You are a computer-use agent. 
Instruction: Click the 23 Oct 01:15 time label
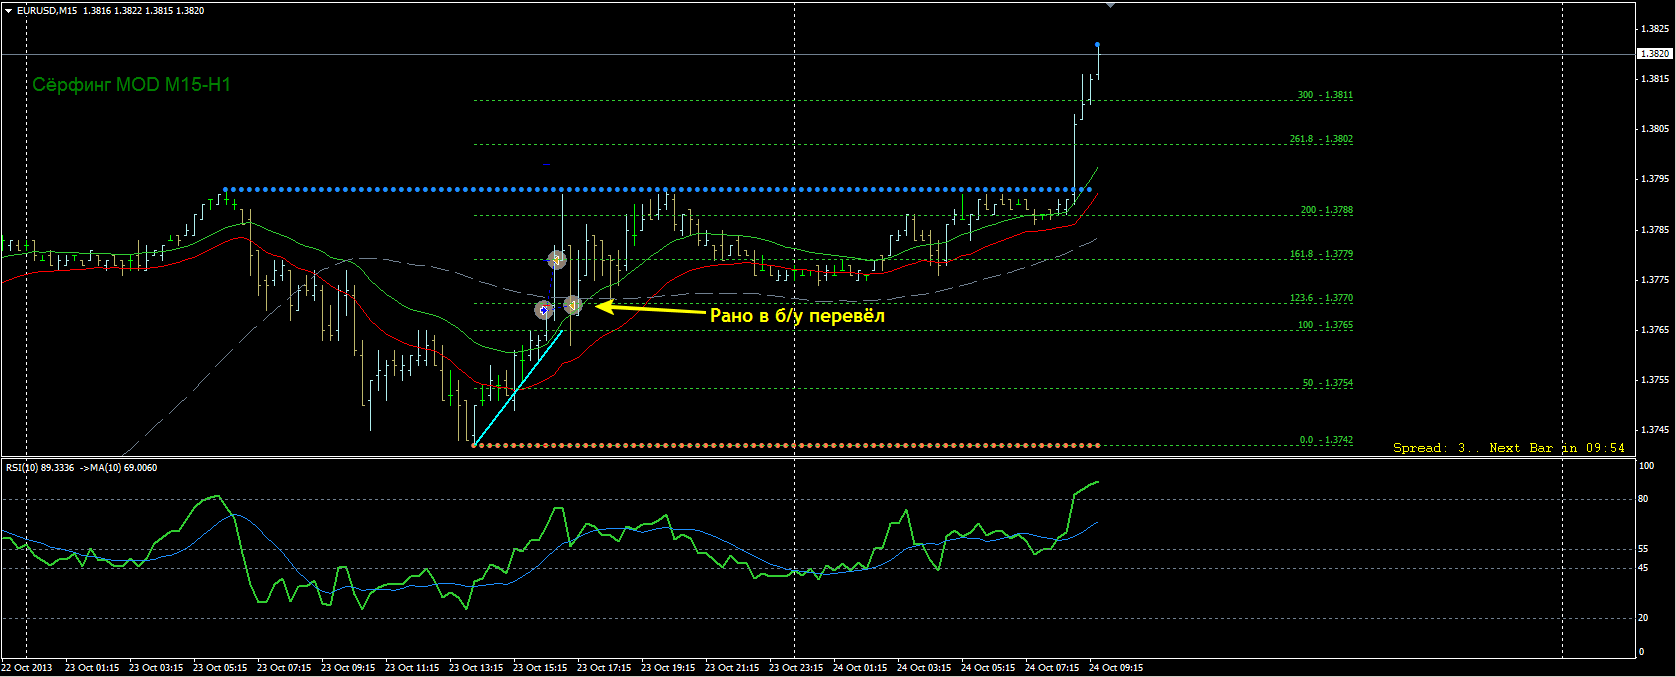[92, 667]
